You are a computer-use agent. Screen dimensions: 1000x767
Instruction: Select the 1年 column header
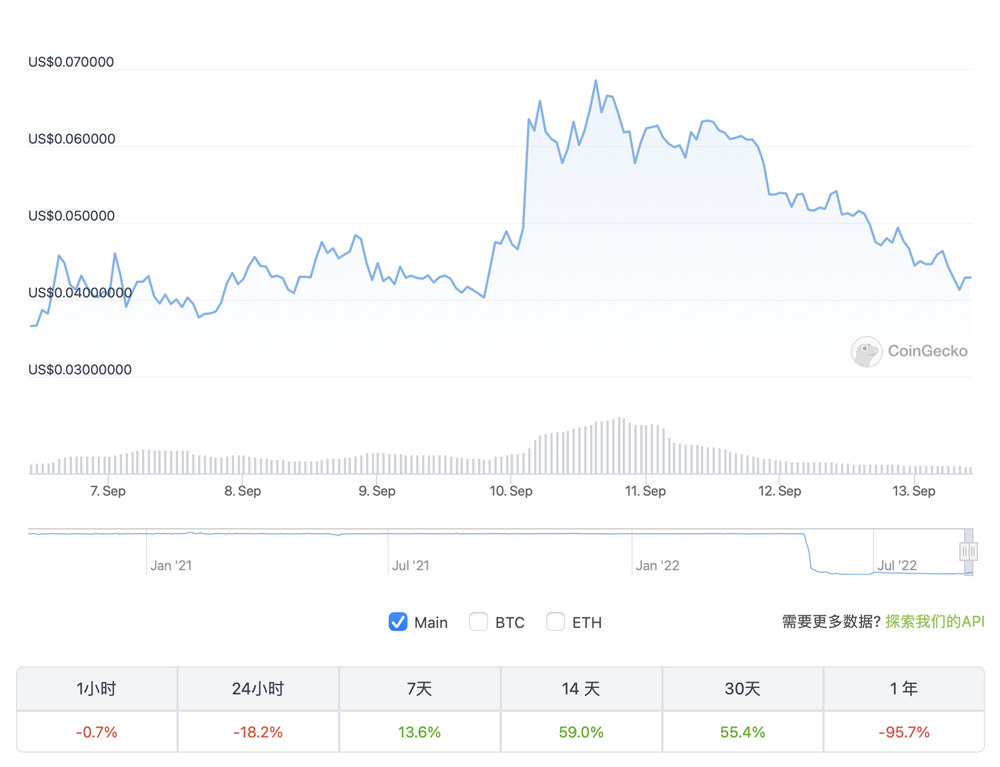[x=904, y=688]
